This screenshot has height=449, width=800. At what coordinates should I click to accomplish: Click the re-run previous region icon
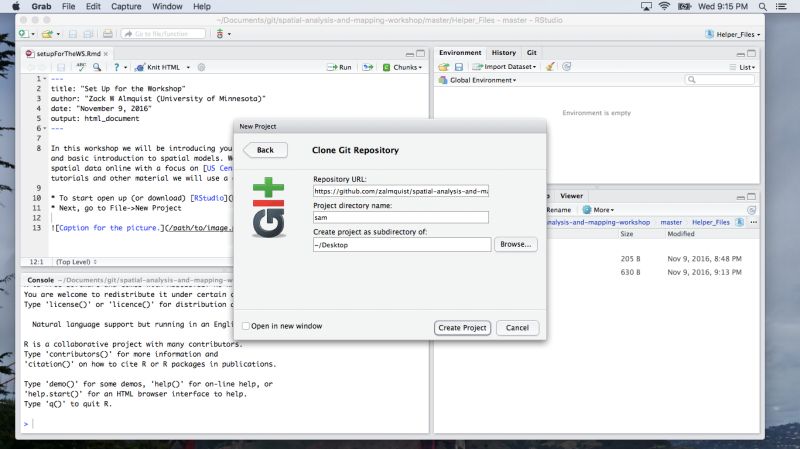368,67
